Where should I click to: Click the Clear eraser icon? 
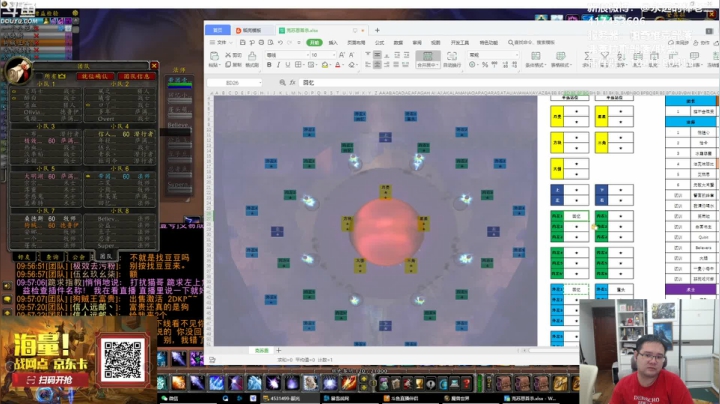pyautogui.click(x=351, y=65)
